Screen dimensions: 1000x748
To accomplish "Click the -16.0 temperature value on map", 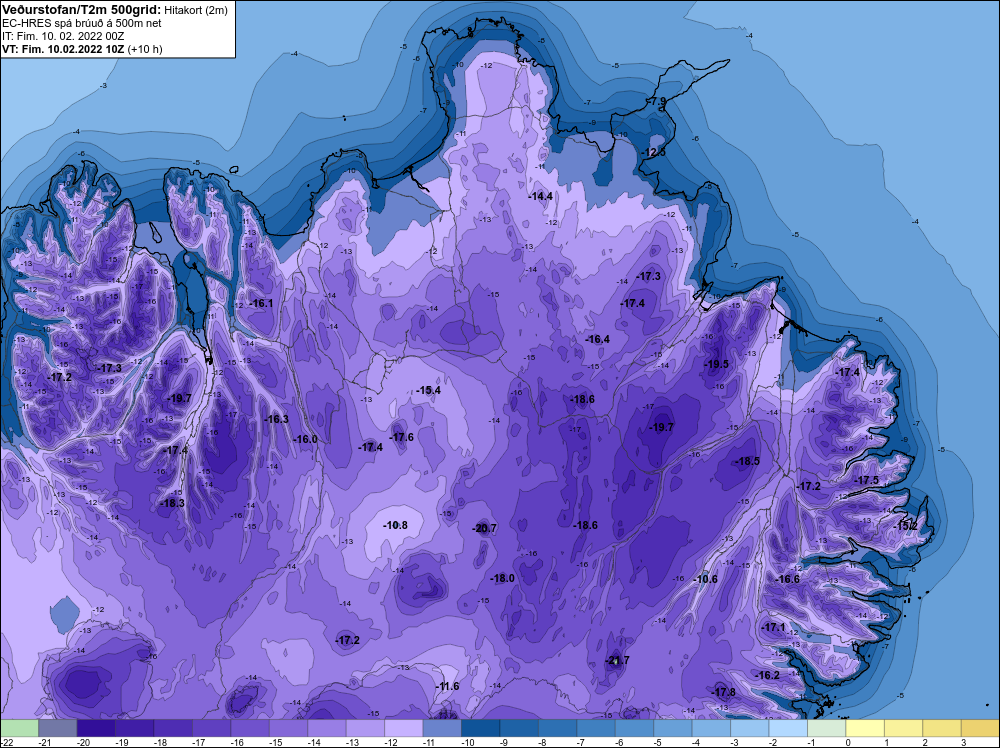I will click(305, 439).
